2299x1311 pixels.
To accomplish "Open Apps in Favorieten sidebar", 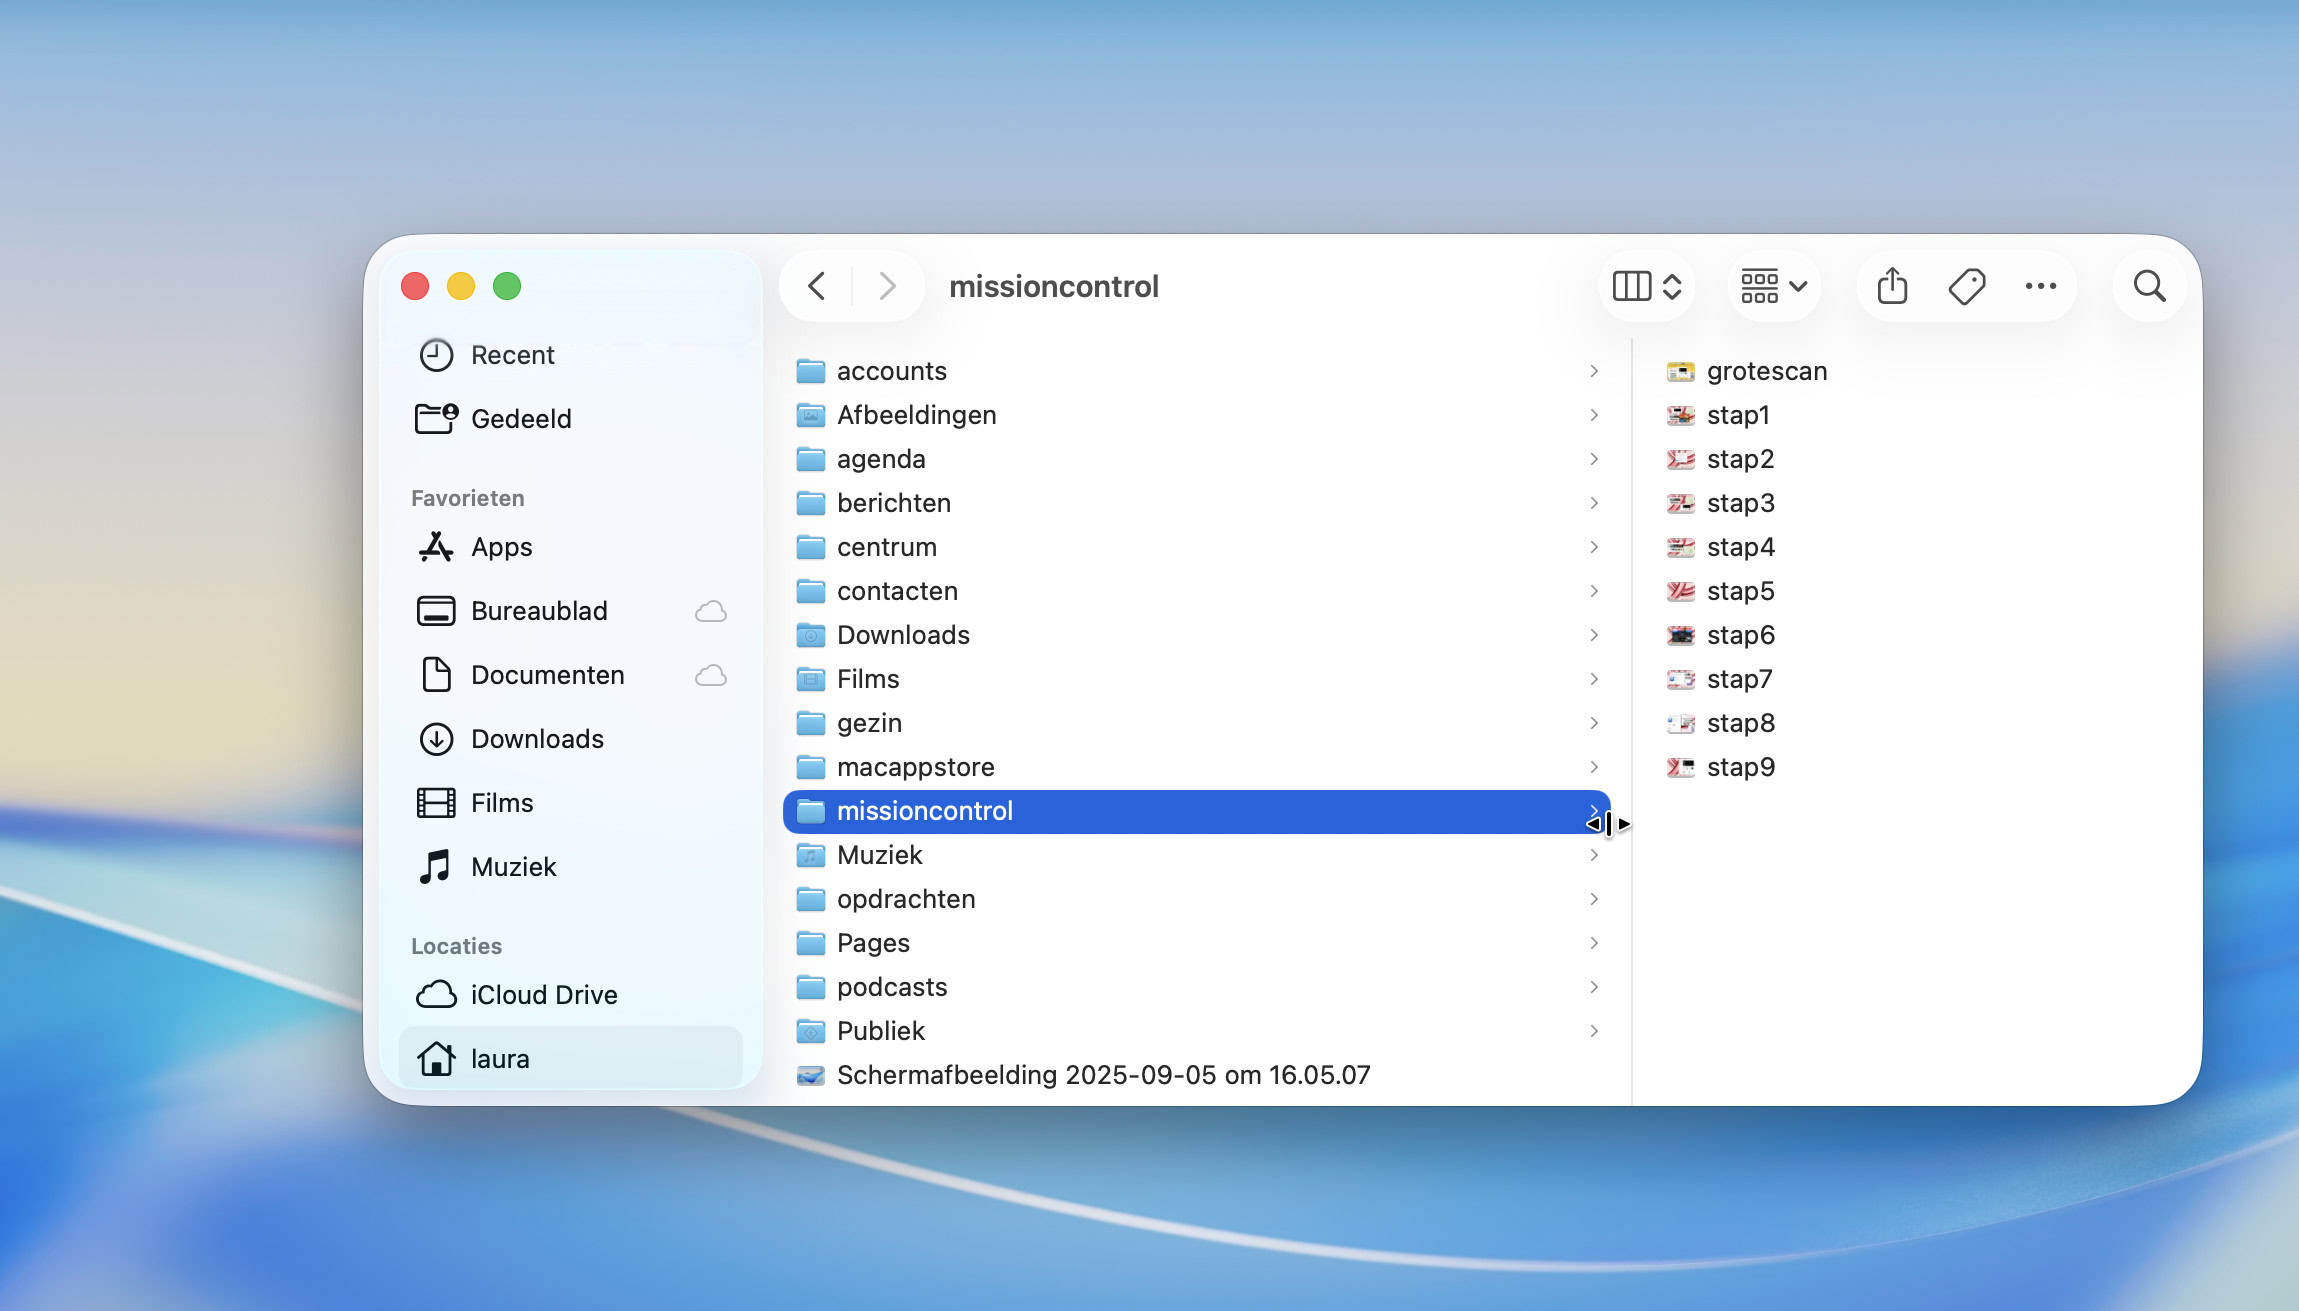I will click(x=501, y=547).
